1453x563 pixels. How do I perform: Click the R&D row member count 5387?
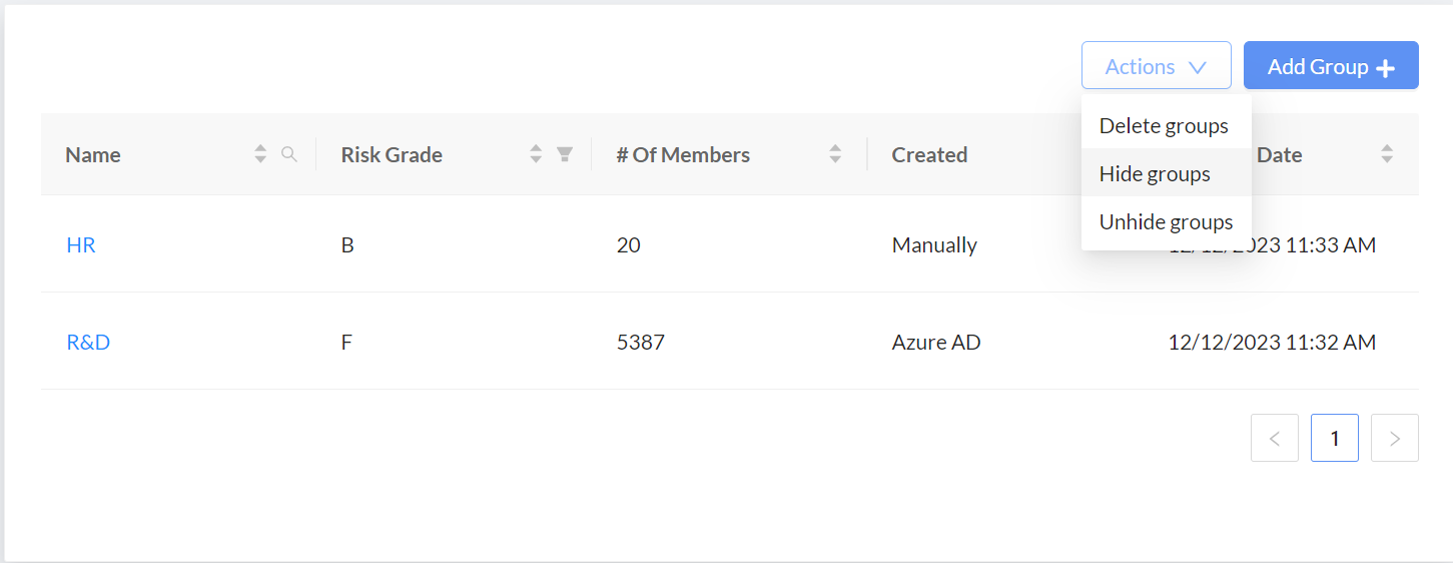[x=640, y=342]
